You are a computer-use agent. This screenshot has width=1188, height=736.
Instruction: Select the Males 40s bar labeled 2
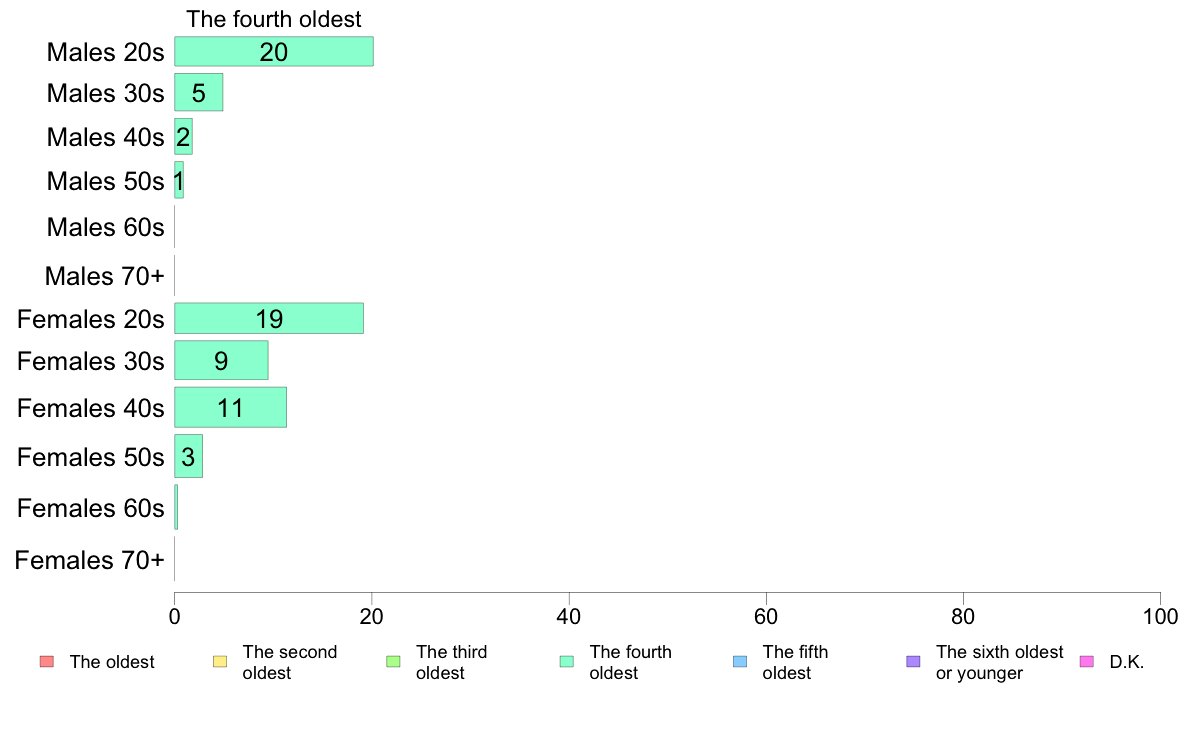[x=183, y=136]
